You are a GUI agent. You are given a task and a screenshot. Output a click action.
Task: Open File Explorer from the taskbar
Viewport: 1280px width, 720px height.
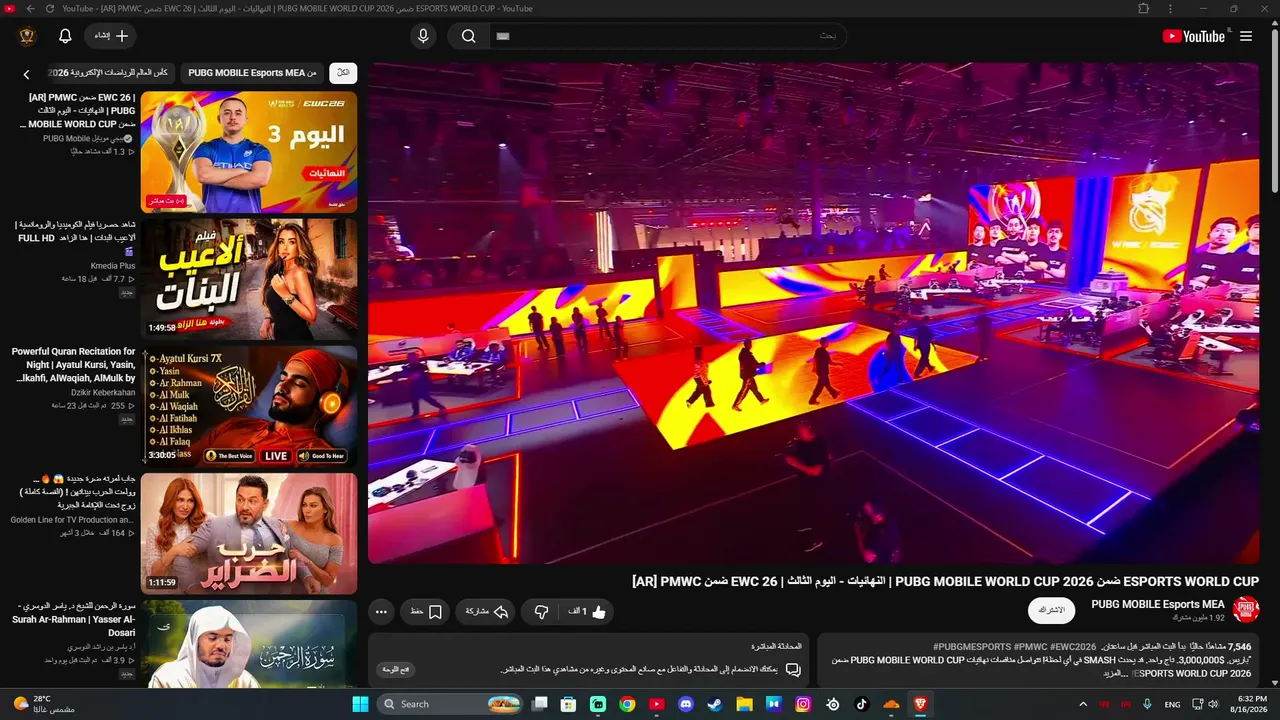(745, 704)
